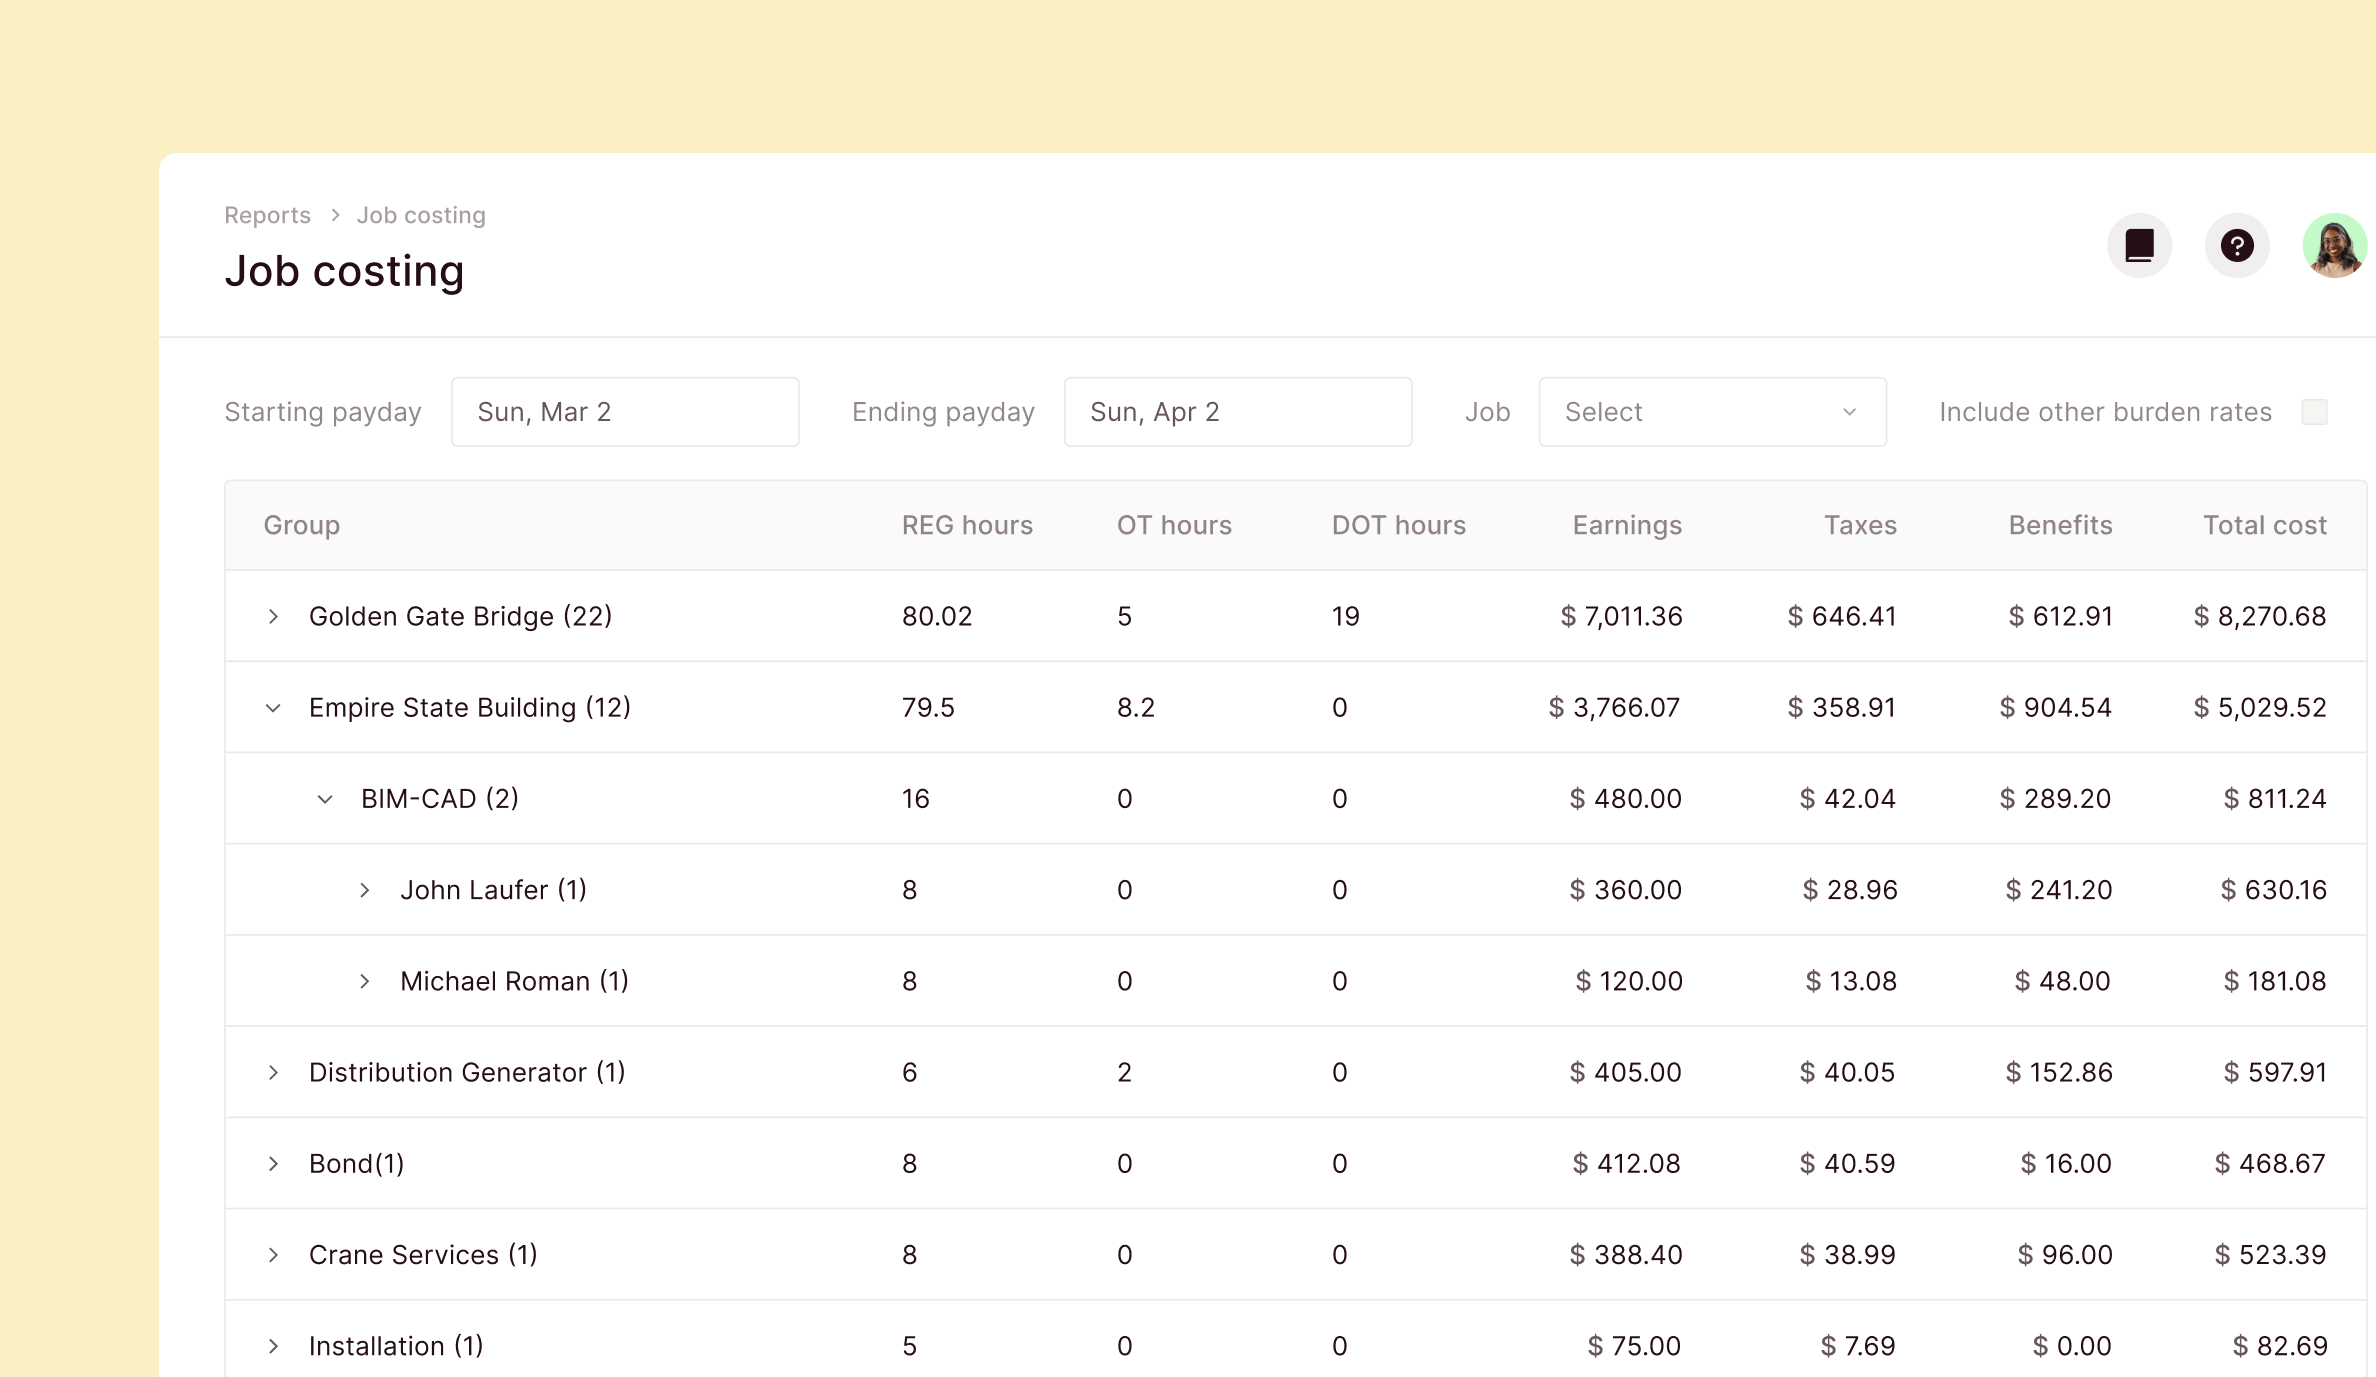Open the Reports breadcrumb link
Image resolution: width=2376 pixels, height=1377 pixels.
click(x=267, y=214)
